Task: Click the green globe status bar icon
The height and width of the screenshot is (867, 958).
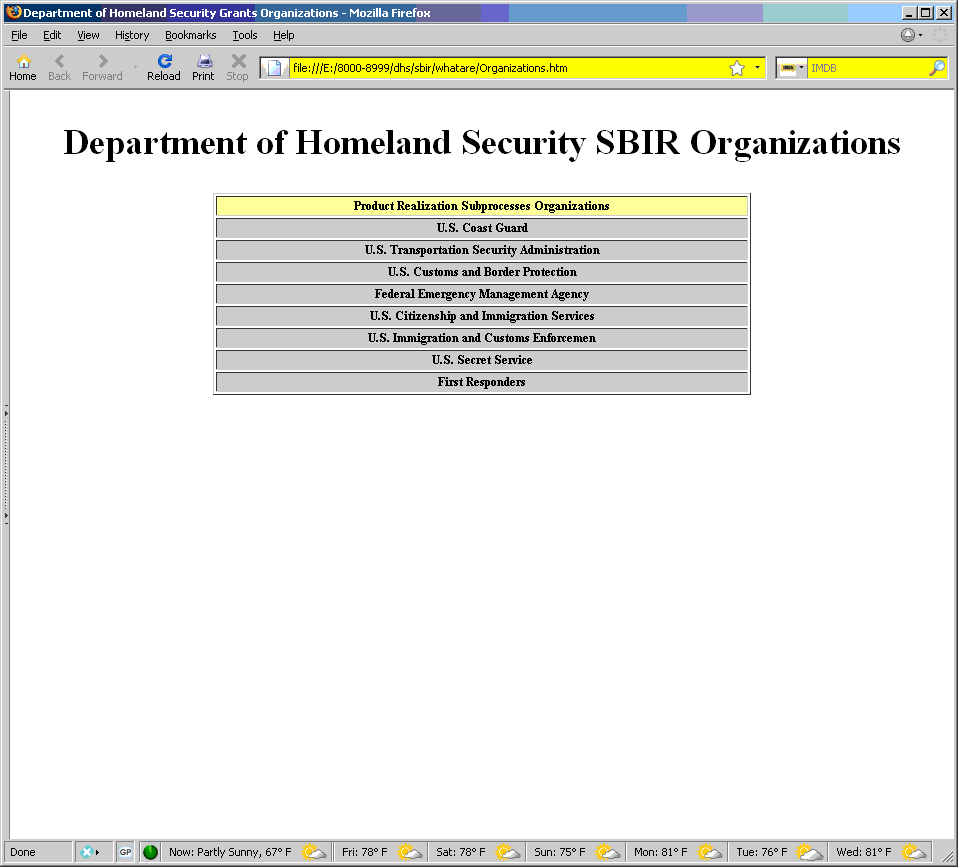Action: click(150, 852)
